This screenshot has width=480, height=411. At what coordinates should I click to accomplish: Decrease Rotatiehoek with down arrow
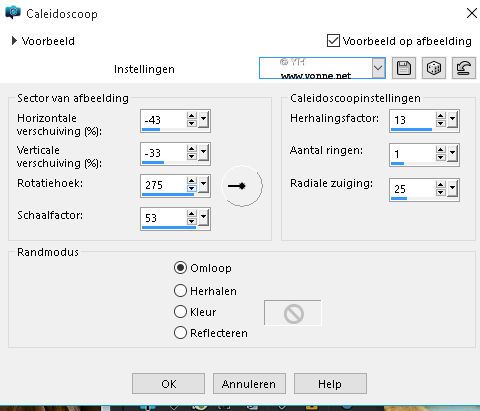pos(191,189)
